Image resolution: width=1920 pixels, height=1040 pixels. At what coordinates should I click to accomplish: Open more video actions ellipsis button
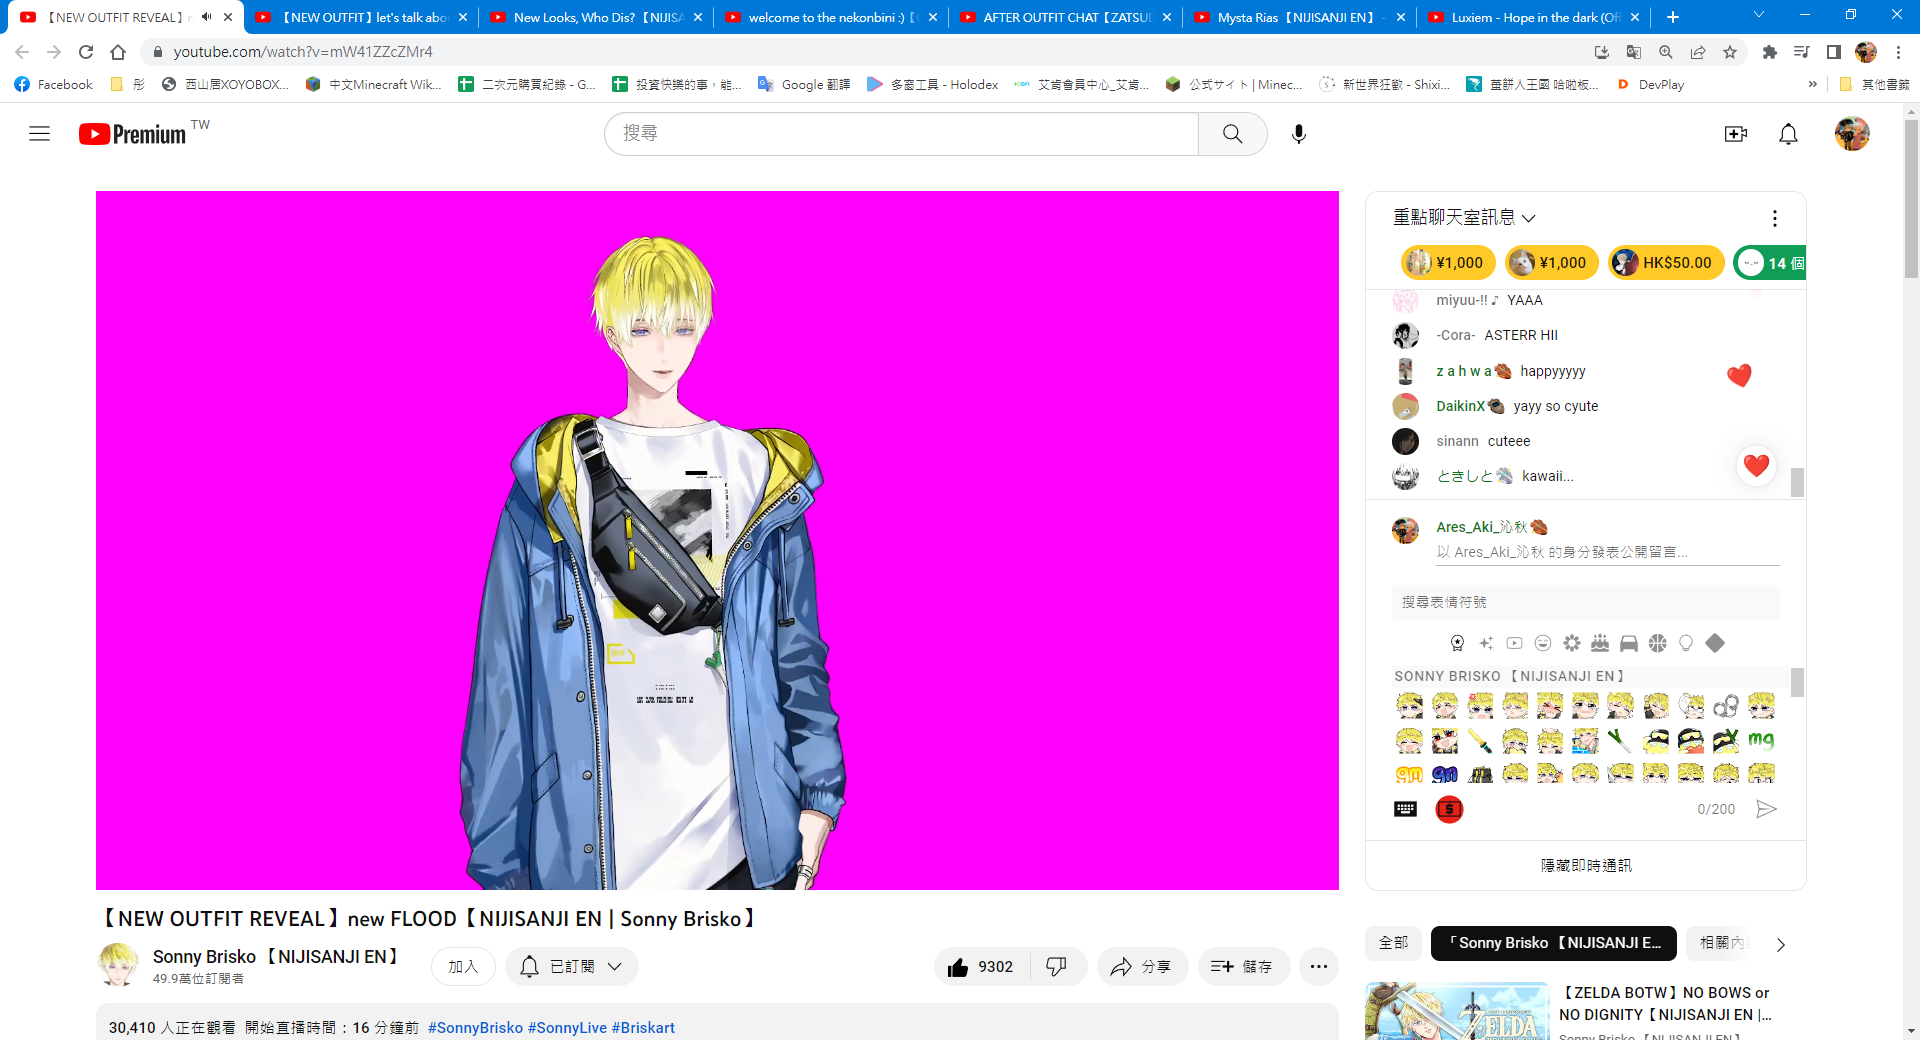1319,967
